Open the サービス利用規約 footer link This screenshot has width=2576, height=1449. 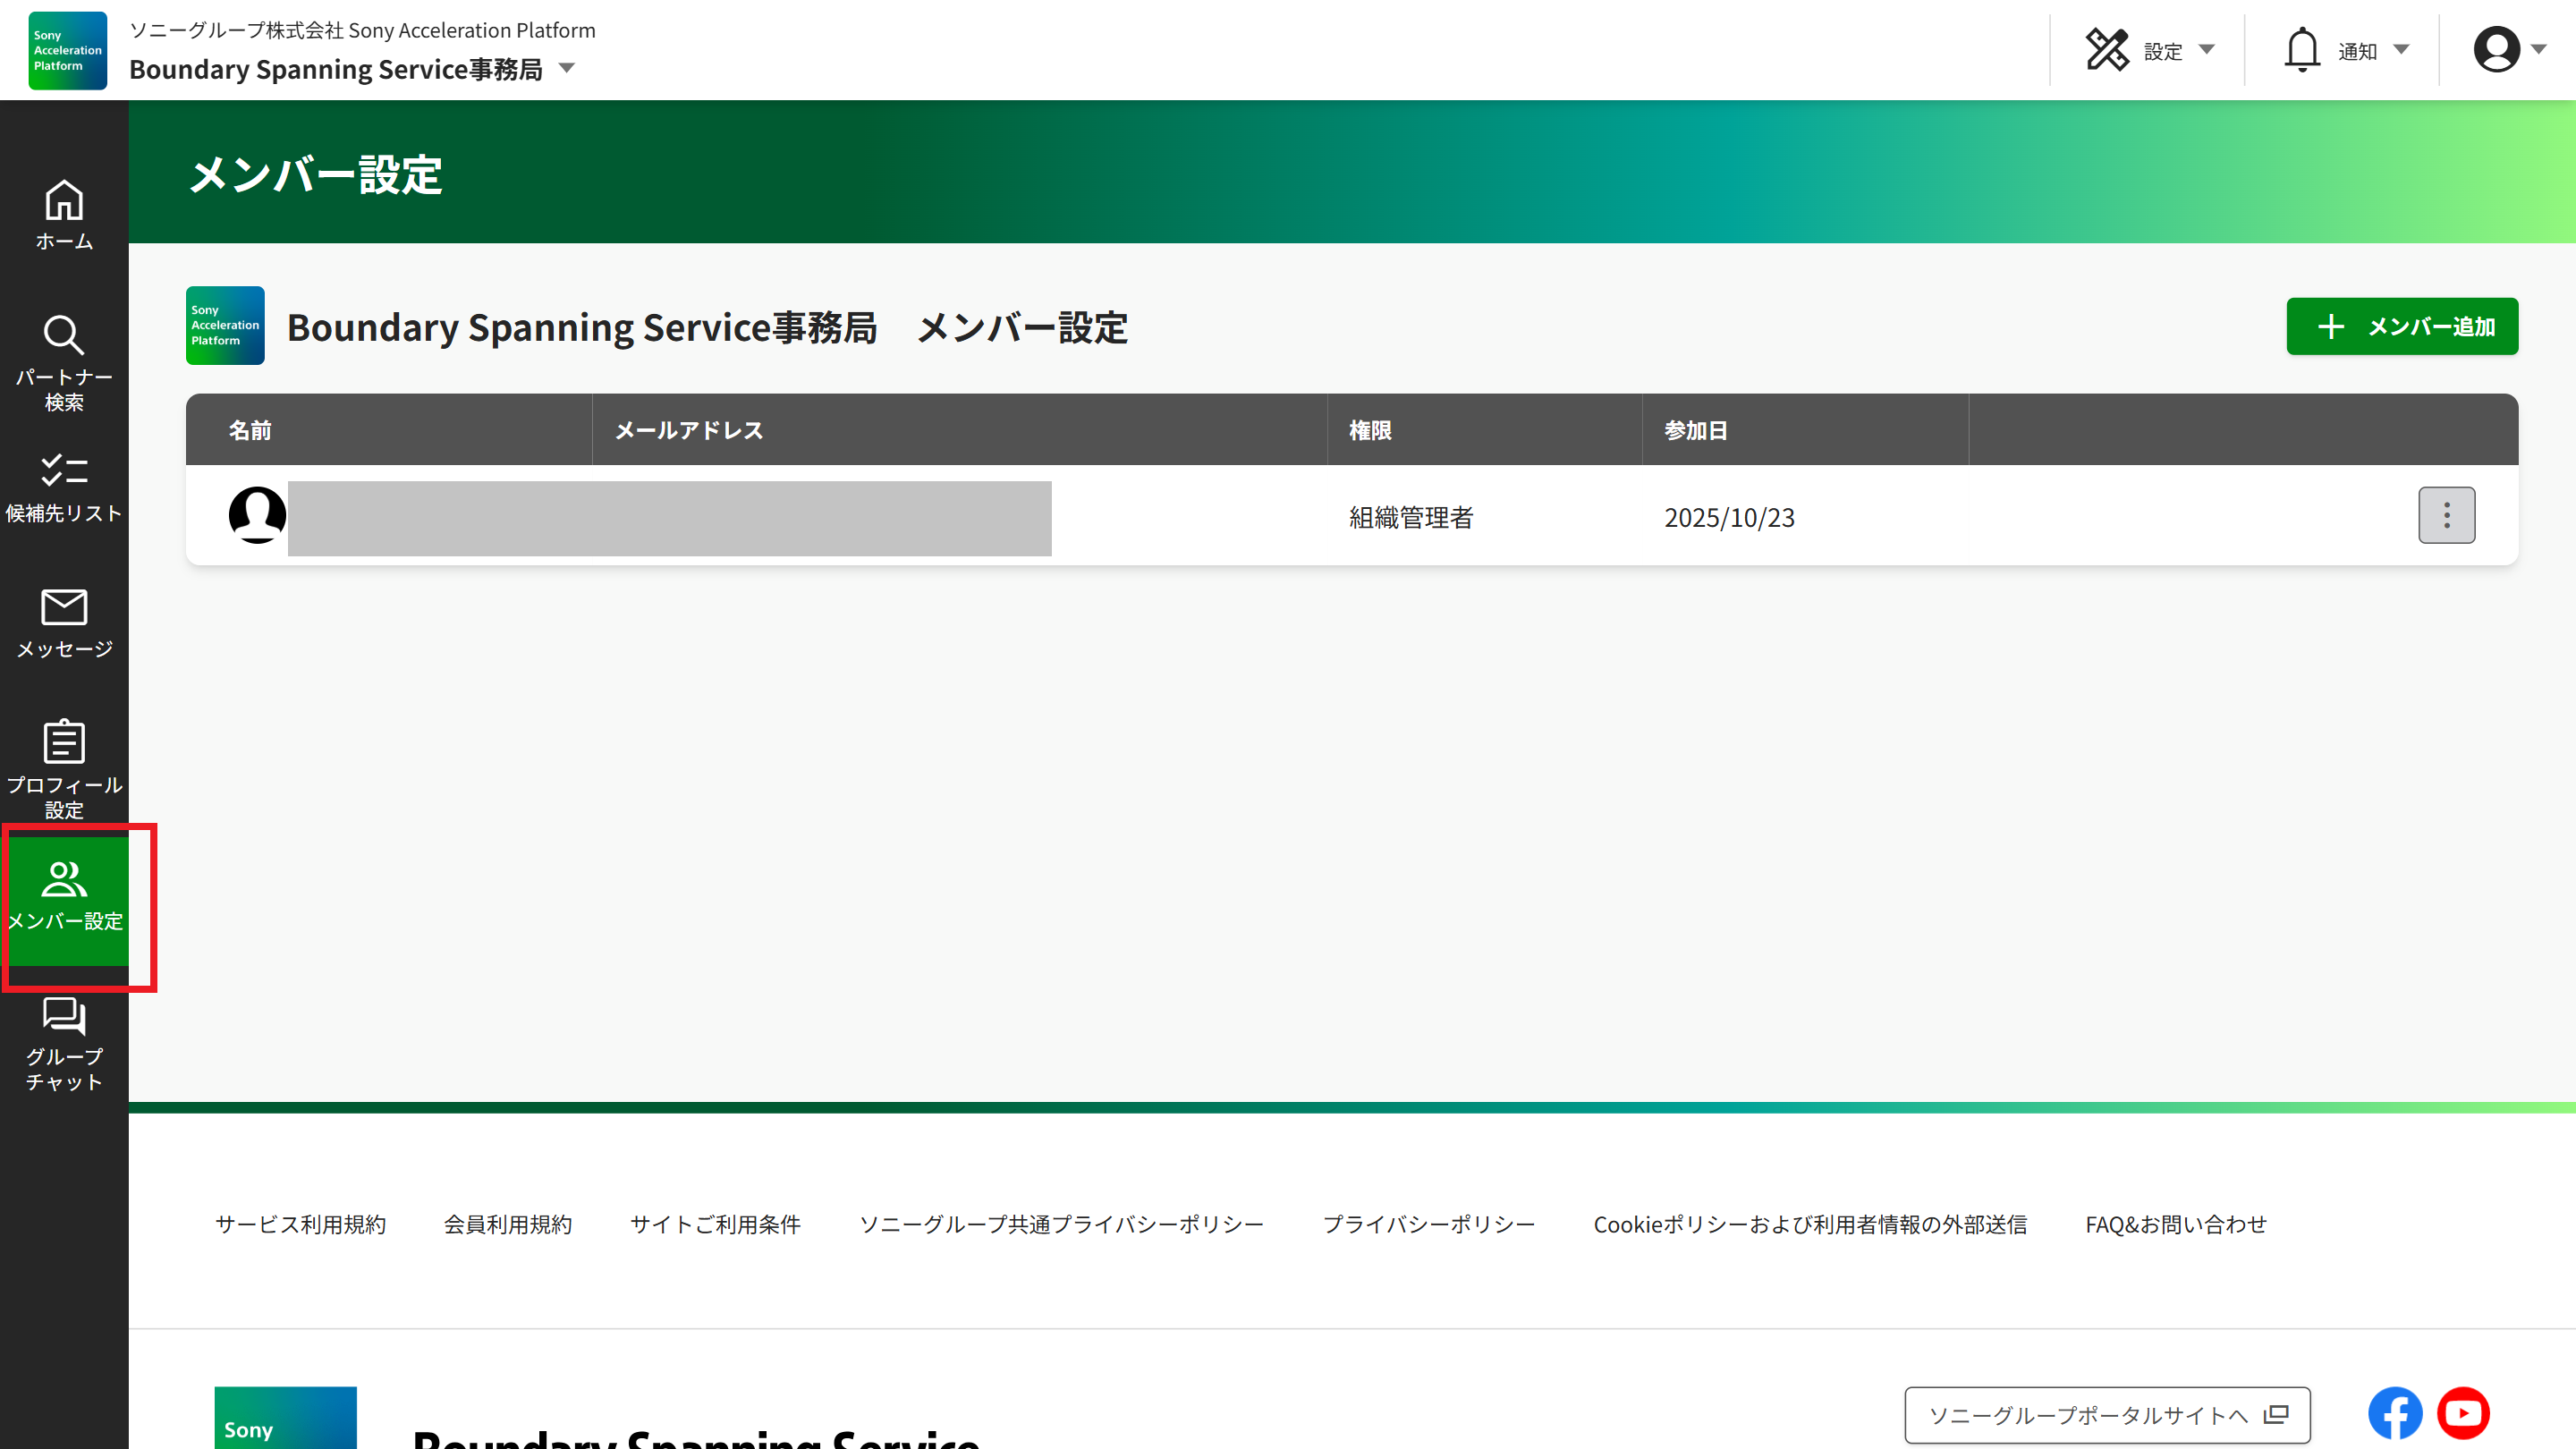(x=300, y=1224)
